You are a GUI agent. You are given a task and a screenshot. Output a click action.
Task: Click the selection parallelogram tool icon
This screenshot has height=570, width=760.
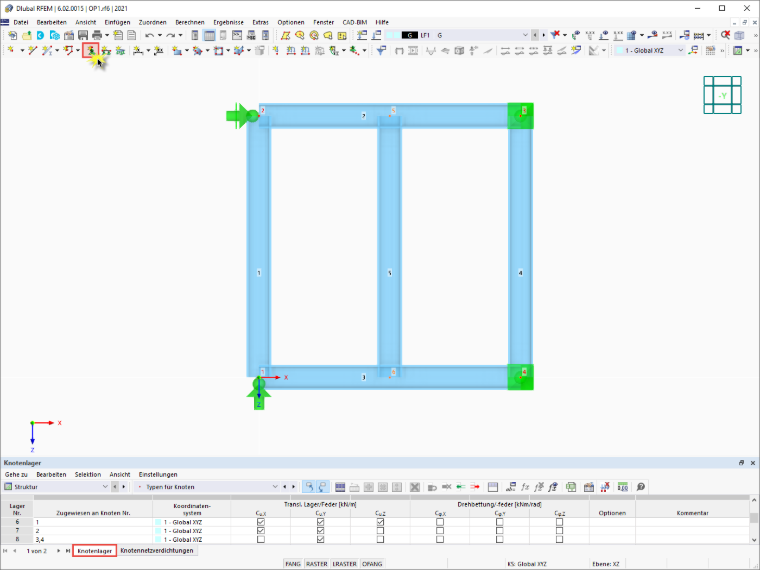[x=285, y=35]
